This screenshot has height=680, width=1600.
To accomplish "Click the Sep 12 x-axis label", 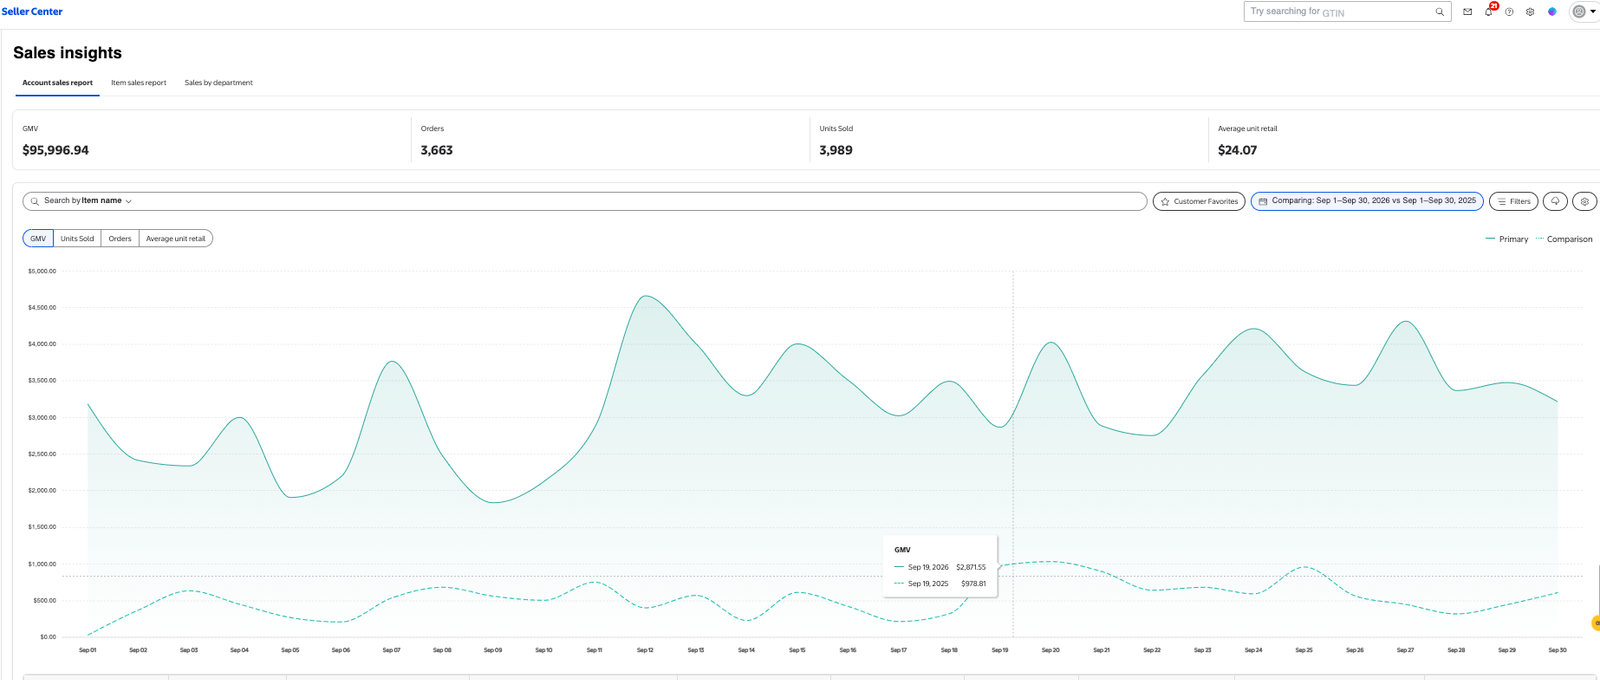I will pos(645,650).
